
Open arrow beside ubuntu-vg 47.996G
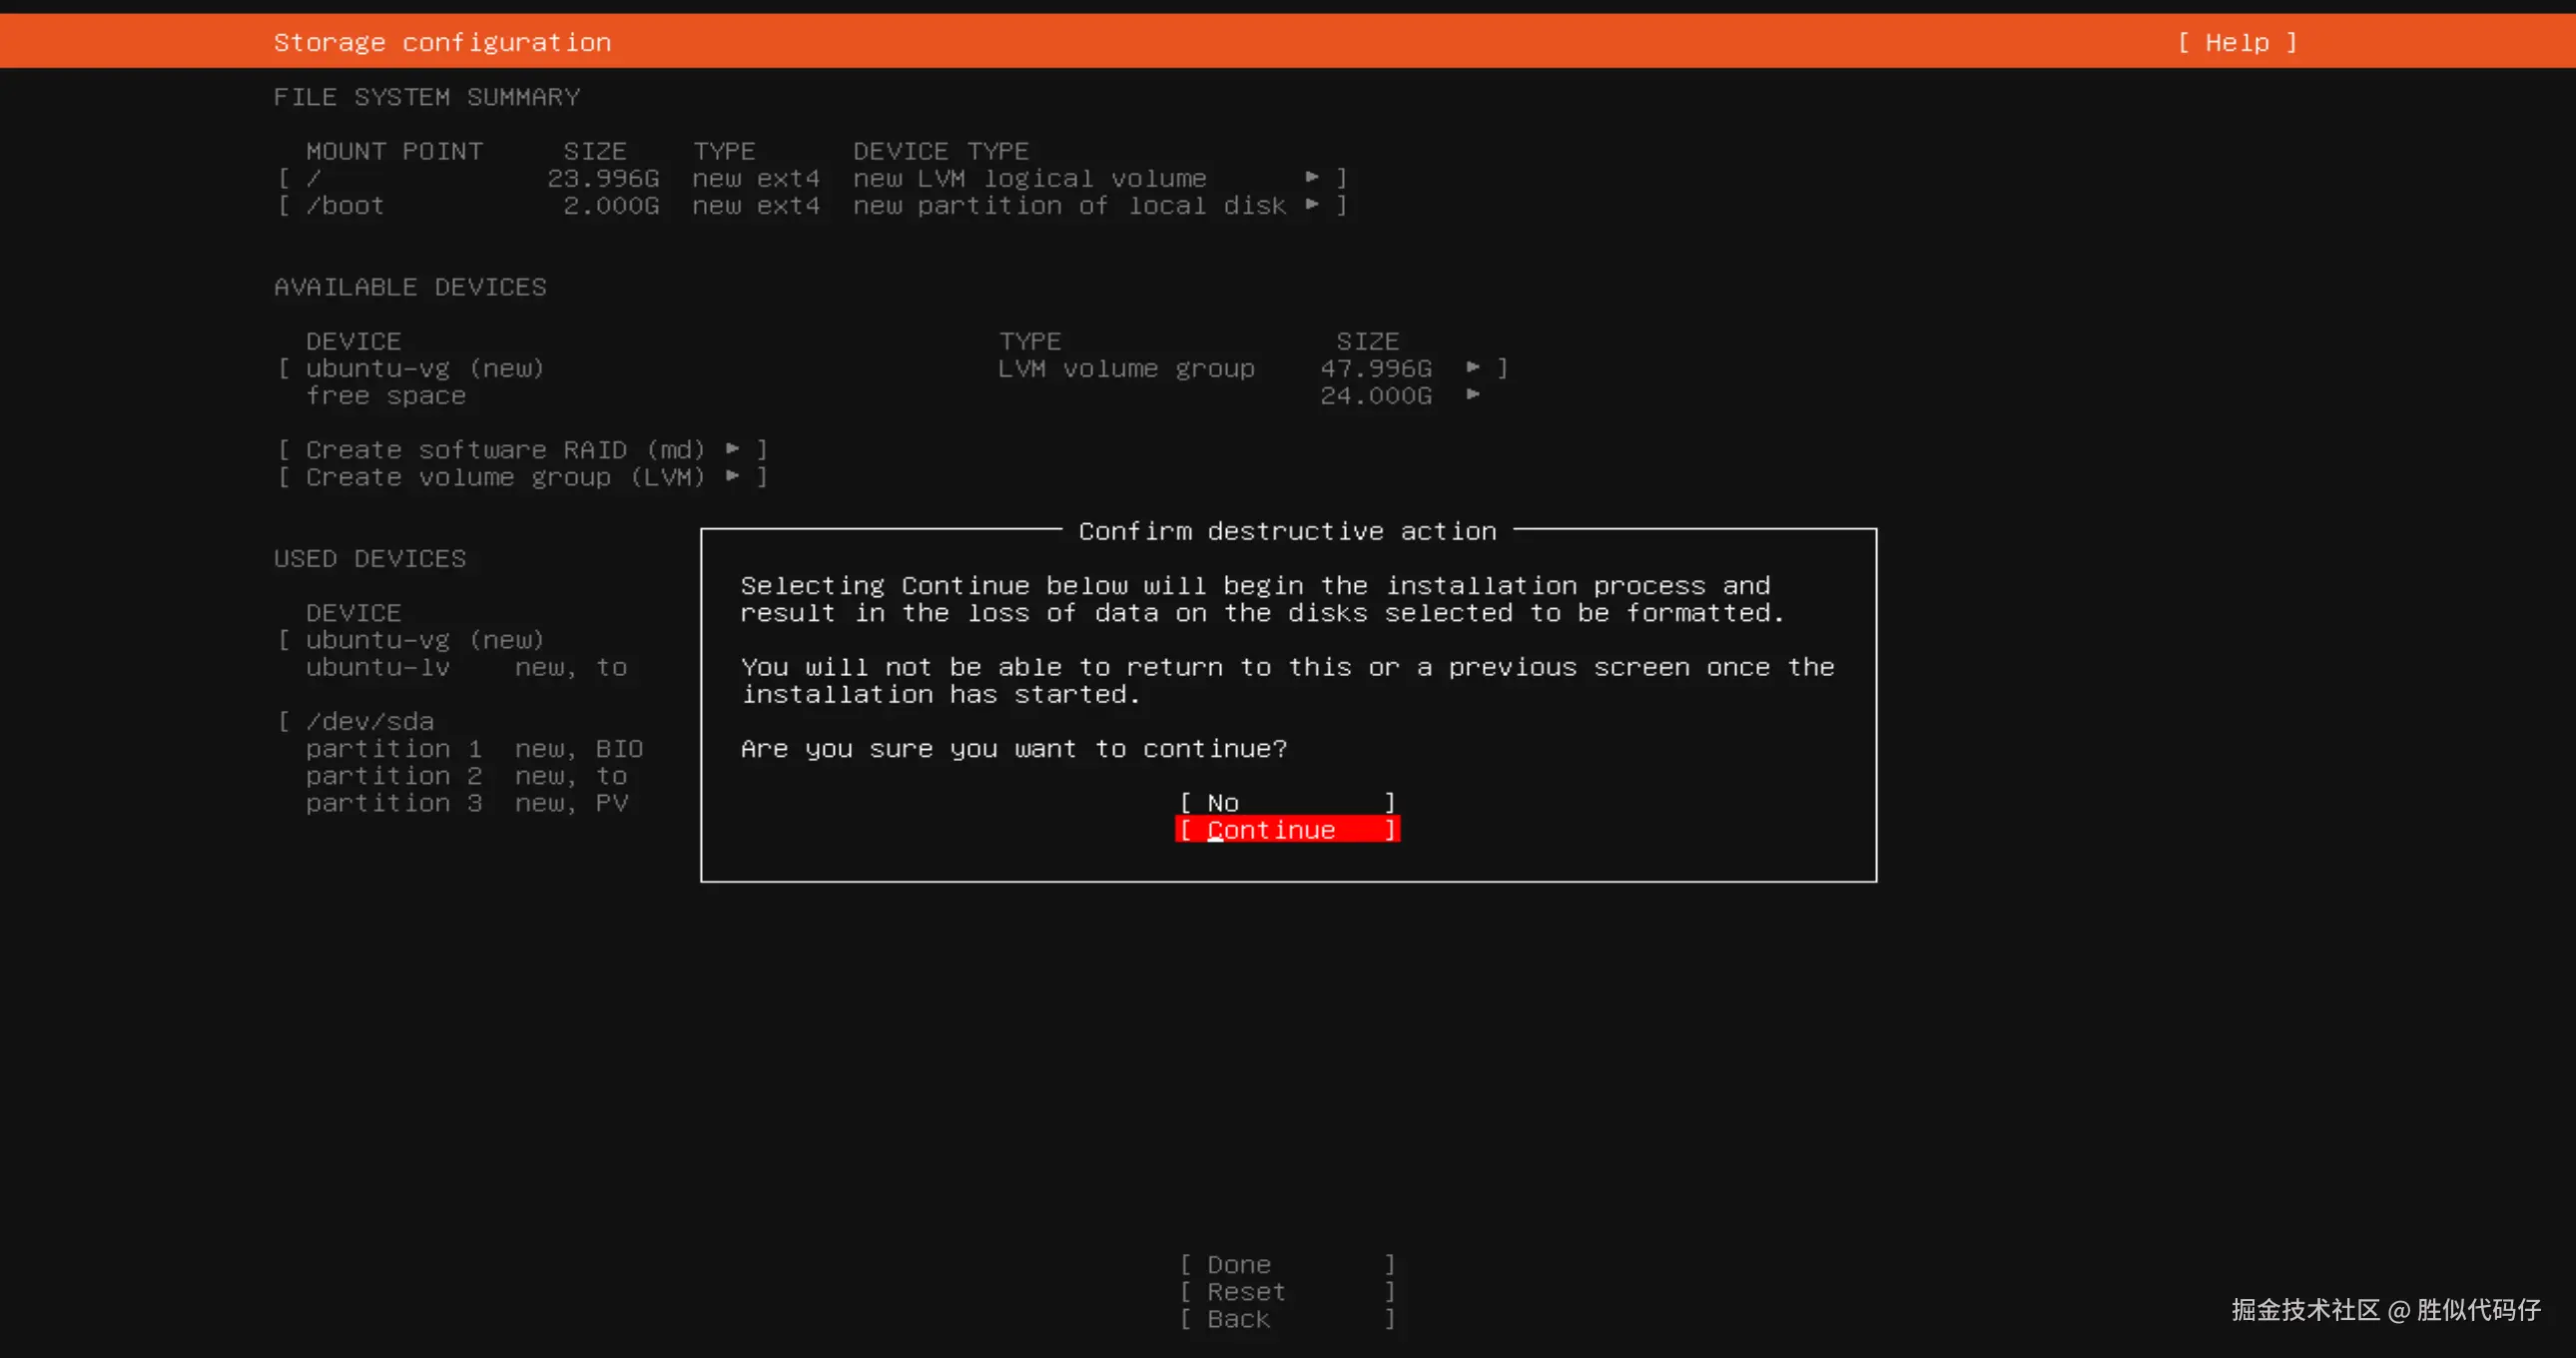pos(1473,367)
